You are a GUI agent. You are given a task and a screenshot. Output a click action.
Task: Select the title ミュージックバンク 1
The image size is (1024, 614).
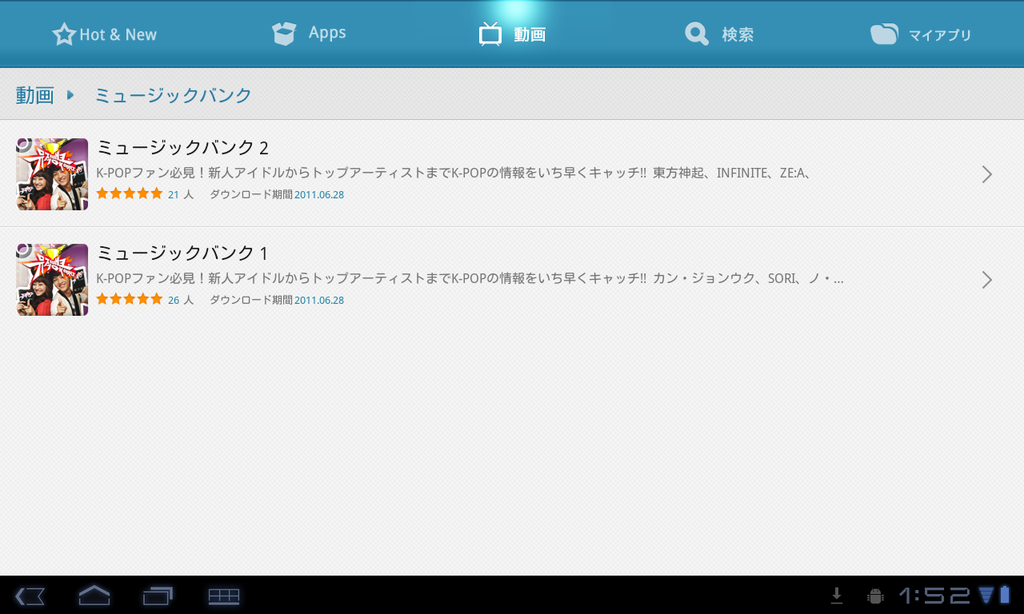tap(182, 253)
